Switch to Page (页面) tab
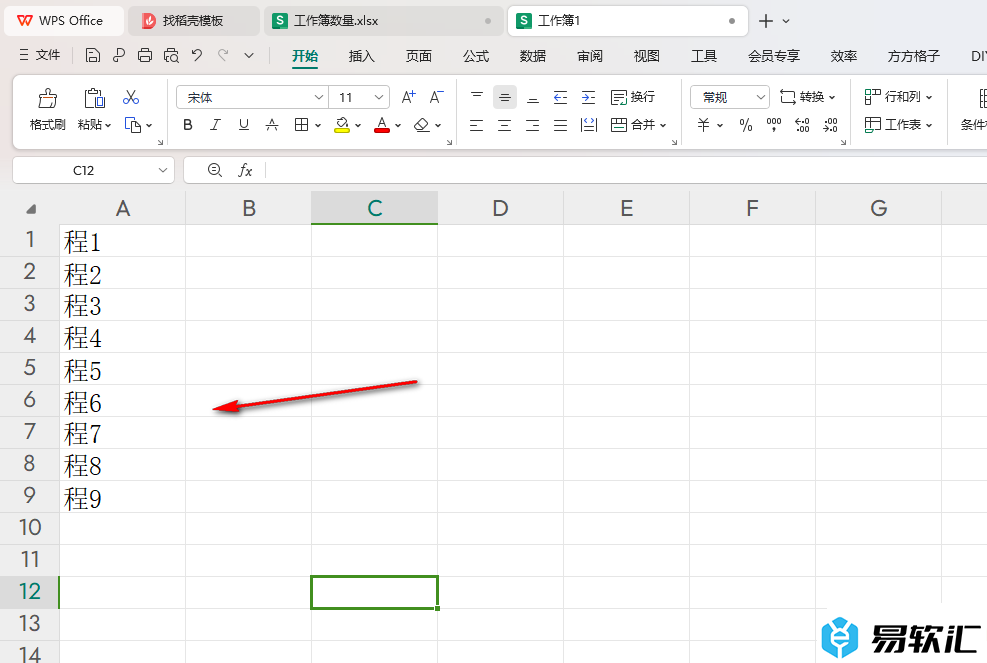987x663 pixels. 419,56
